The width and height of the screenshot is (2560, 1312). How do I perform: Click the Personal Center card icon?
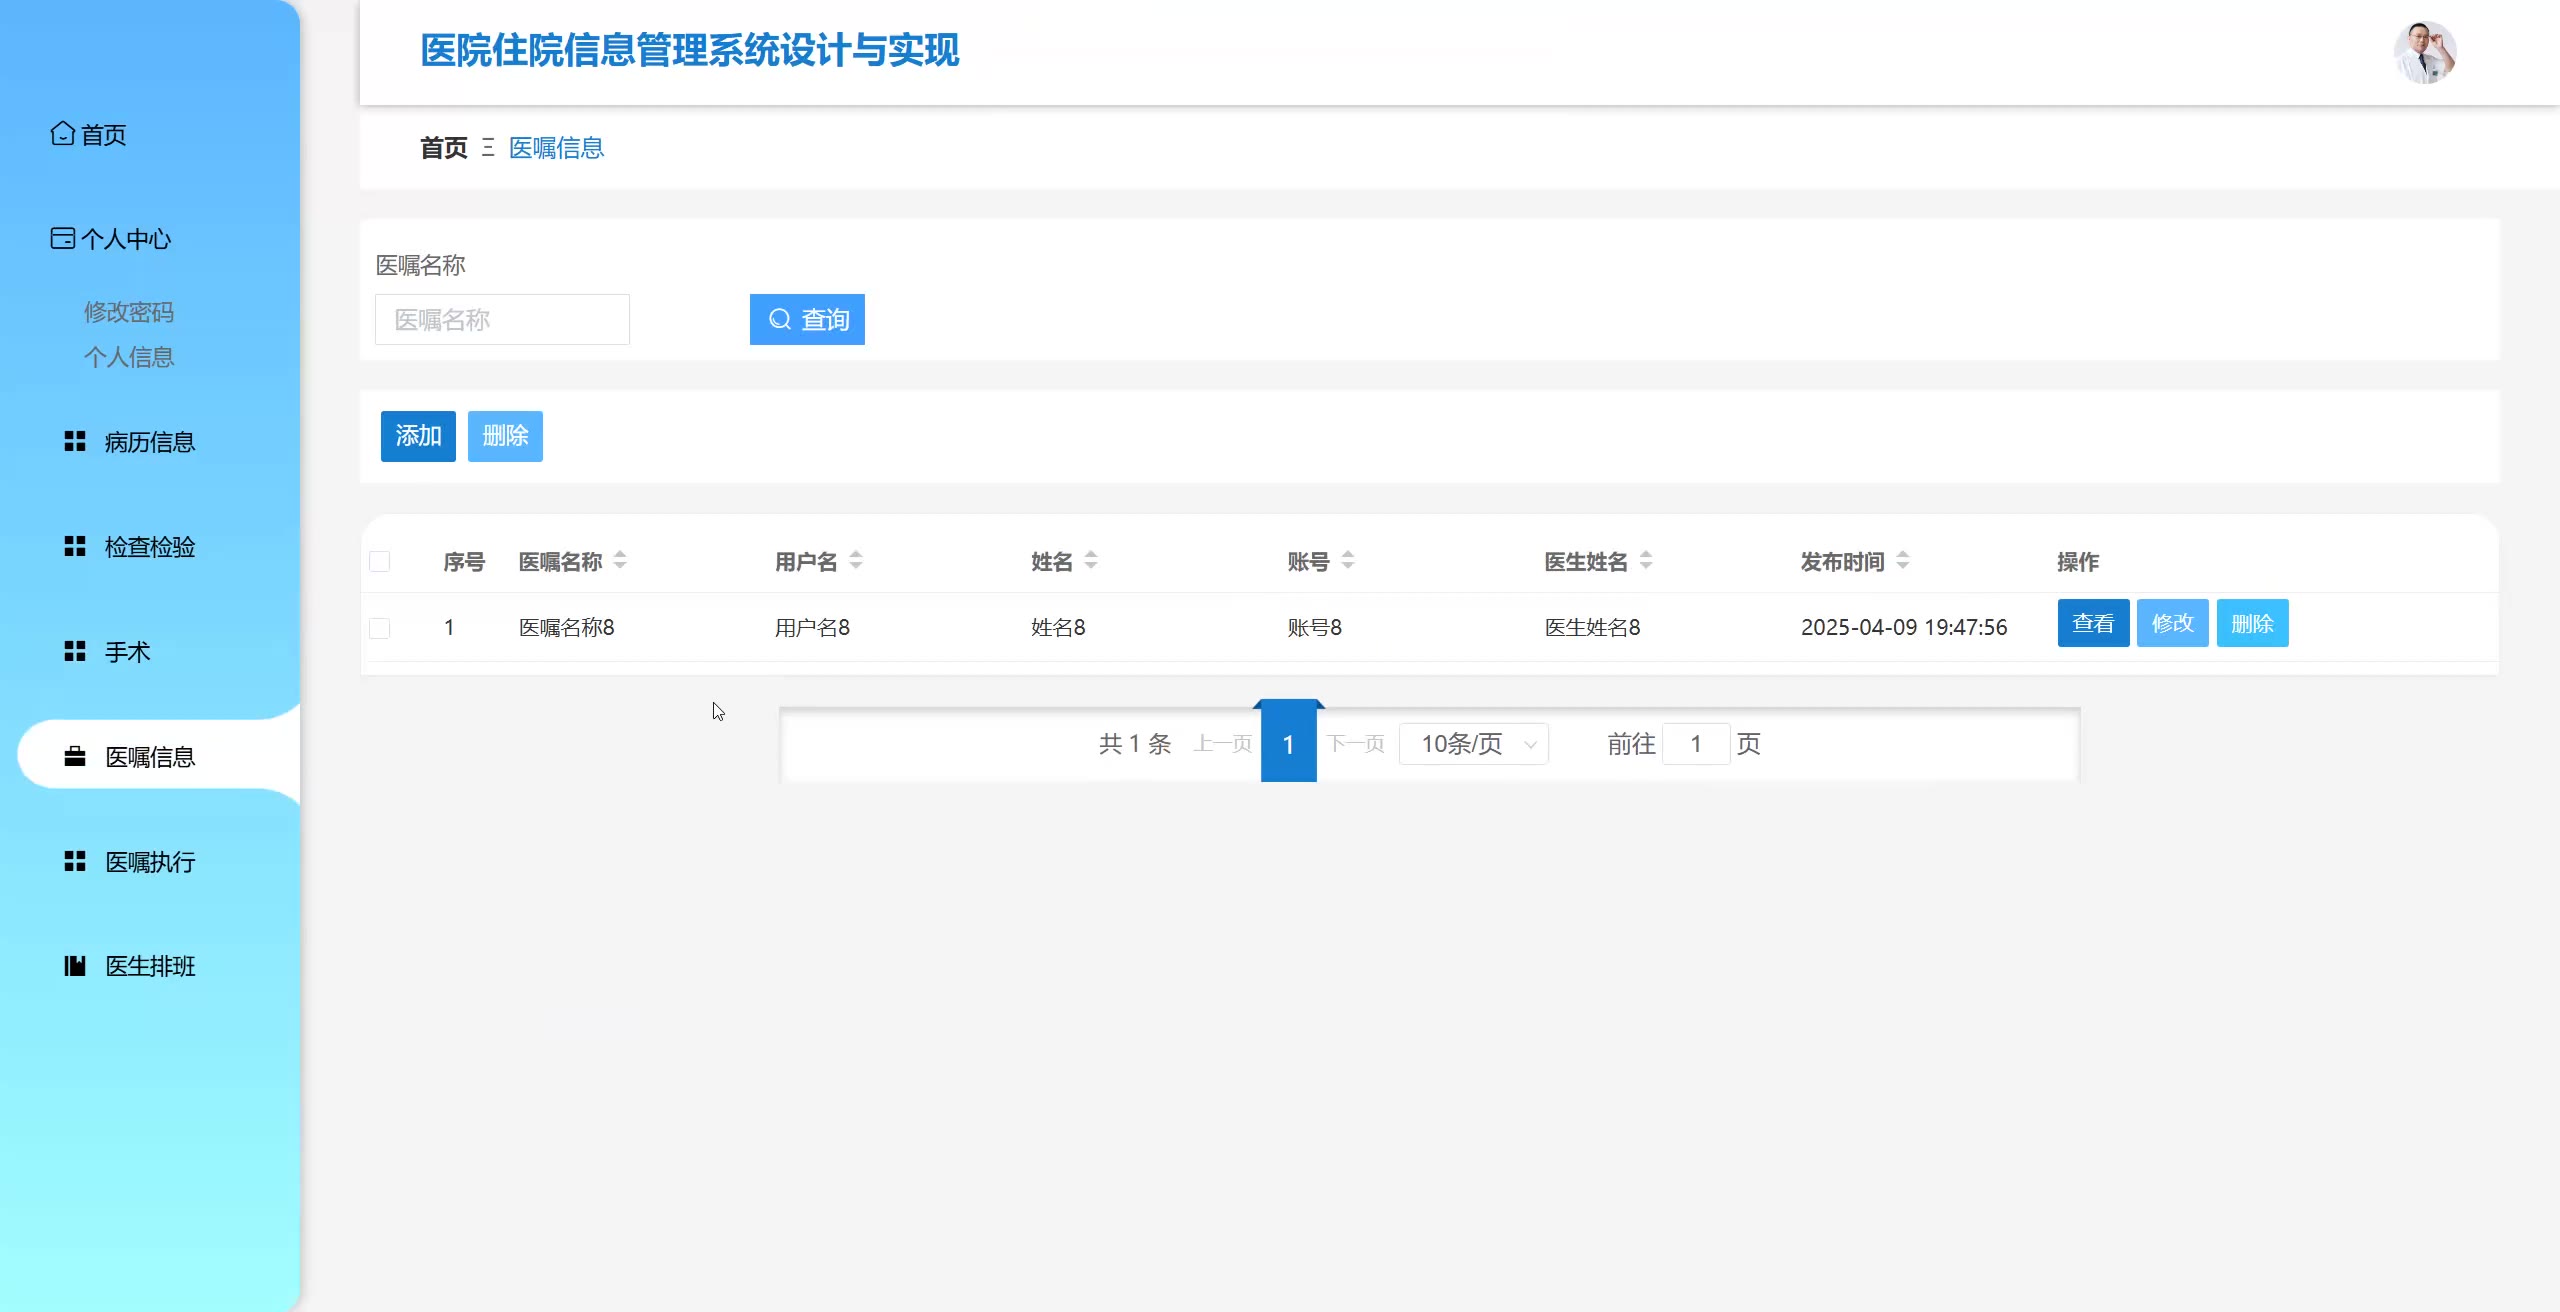pos(63,238)
